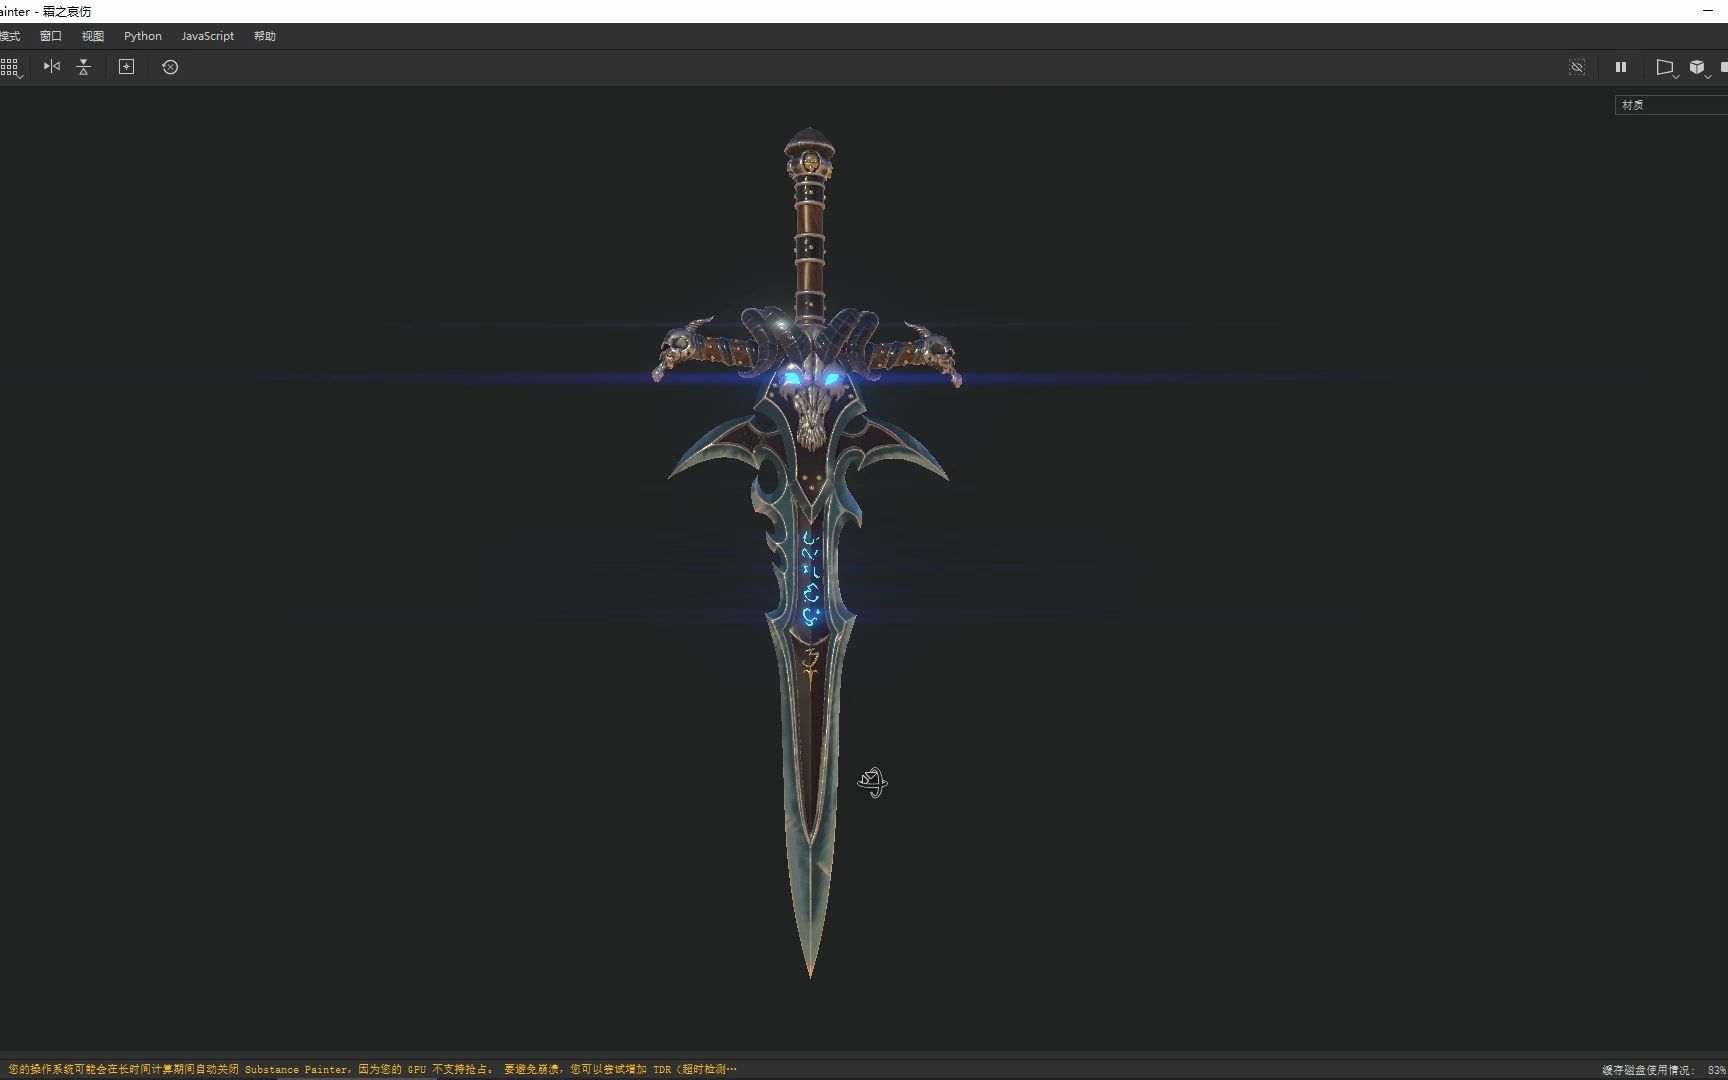Screen dimensions: 1728x1080
Task: Open the 材质 channel dropdown
Action: coord(1671,105)
